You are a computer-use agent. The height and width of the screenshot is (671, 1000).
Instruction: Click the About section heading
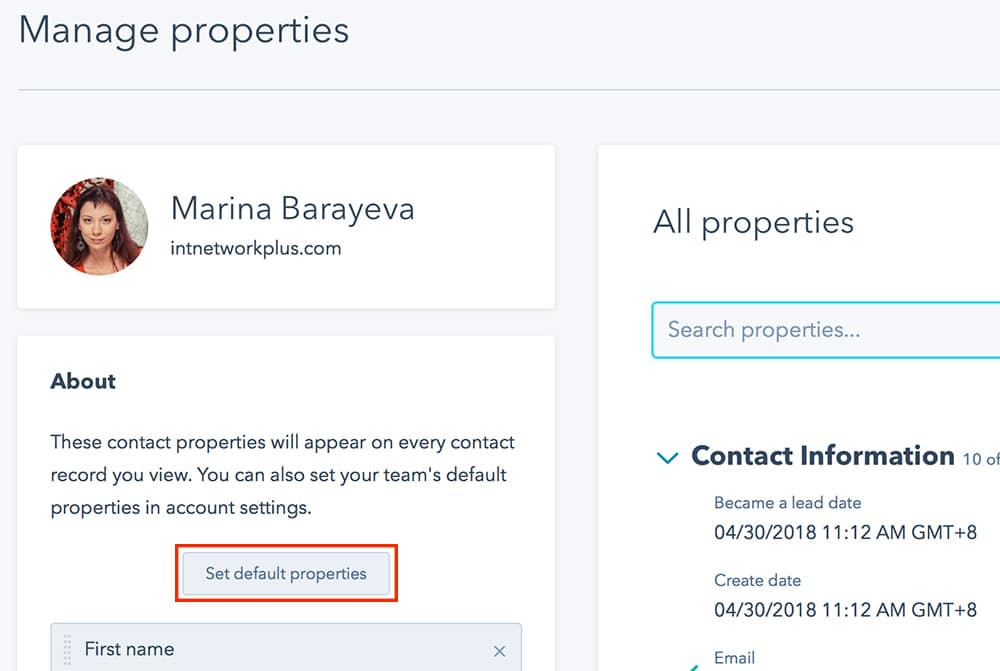tap(83, 381)
